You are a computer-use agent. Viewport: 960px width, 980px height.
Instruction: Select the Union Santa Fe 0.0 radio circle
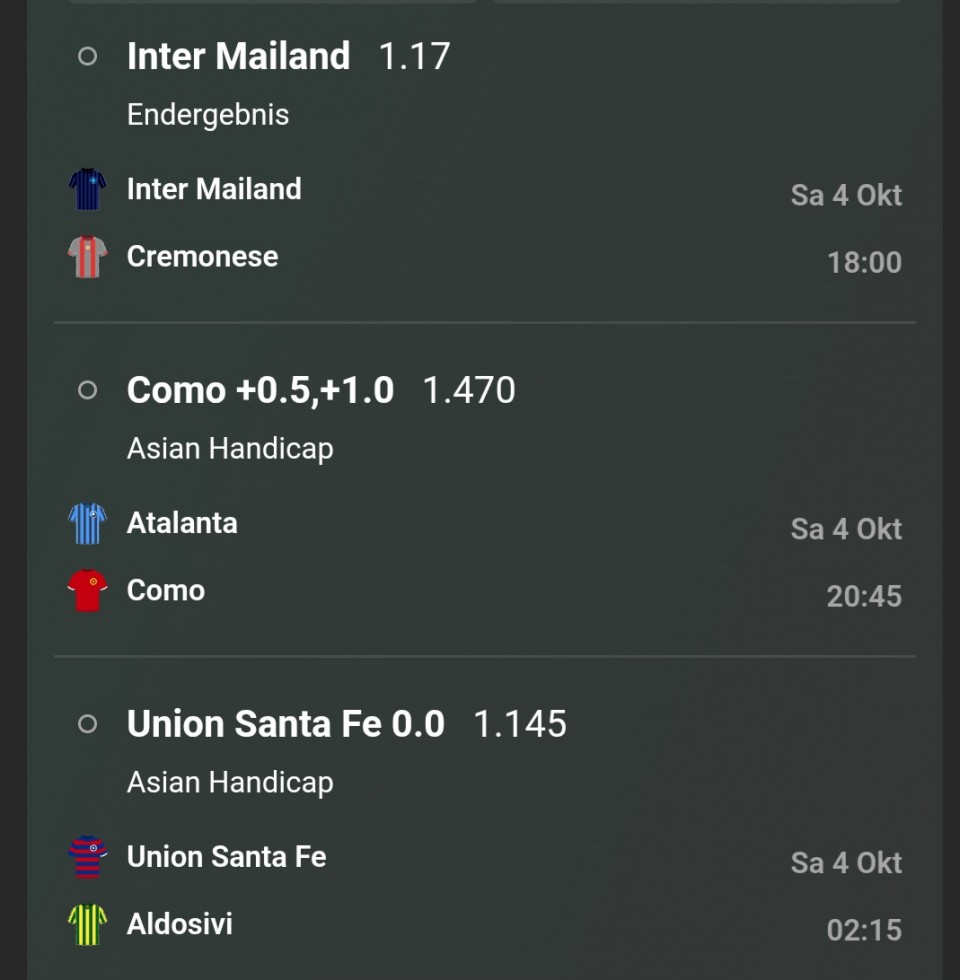[x=88, y=724]
